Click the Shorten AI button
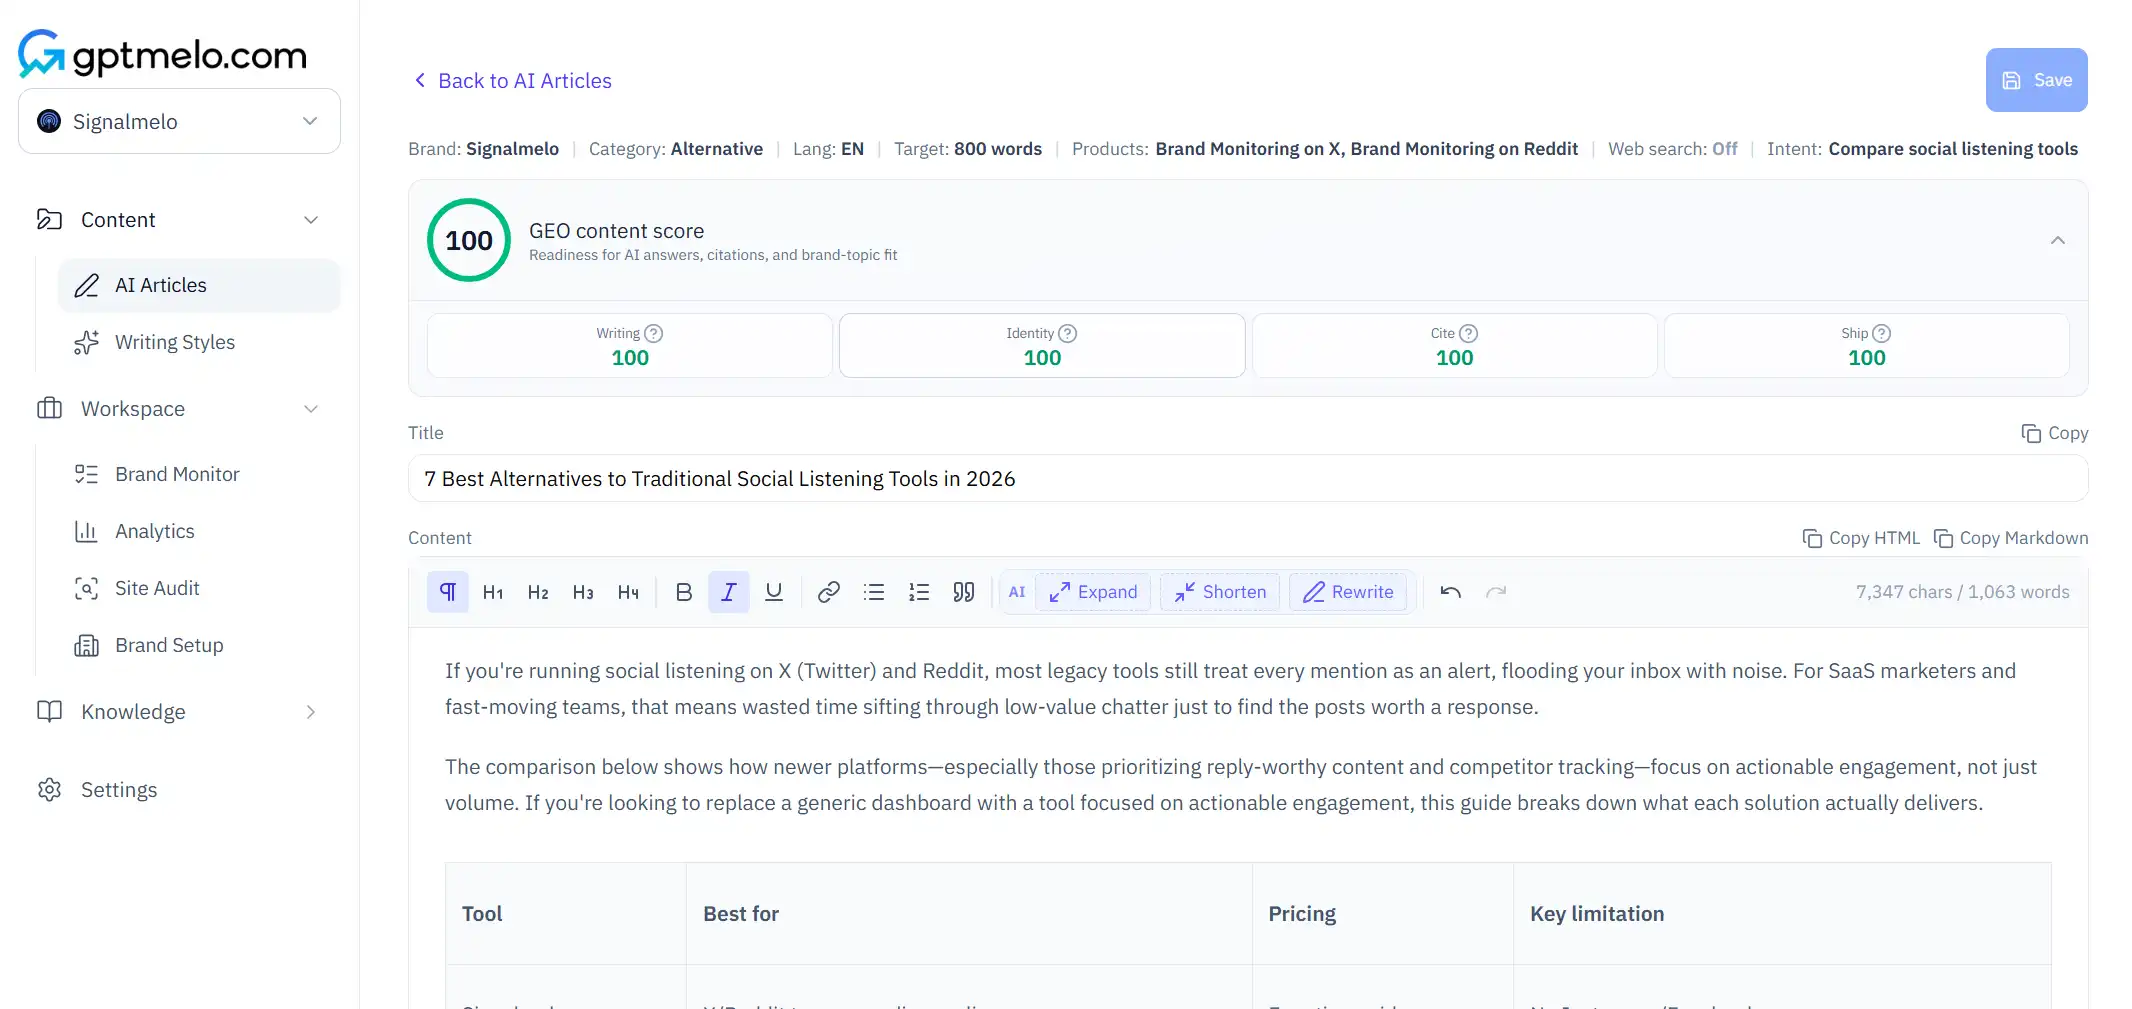This screenshot has width=2132, height=1009. pyautogui.click(x=1220, y=592)
